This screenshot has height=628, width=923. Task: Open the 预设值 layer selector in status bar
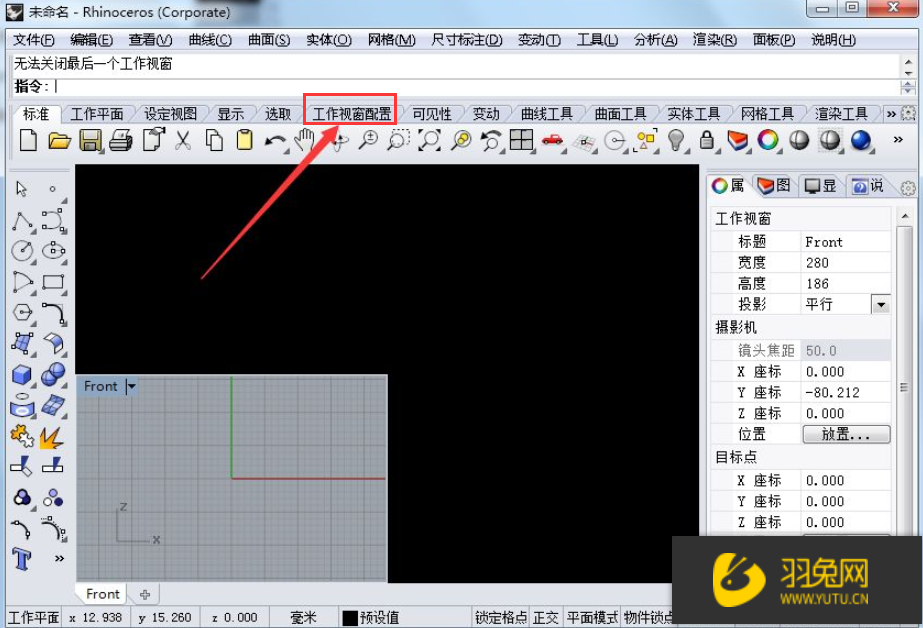coord(379,617)
